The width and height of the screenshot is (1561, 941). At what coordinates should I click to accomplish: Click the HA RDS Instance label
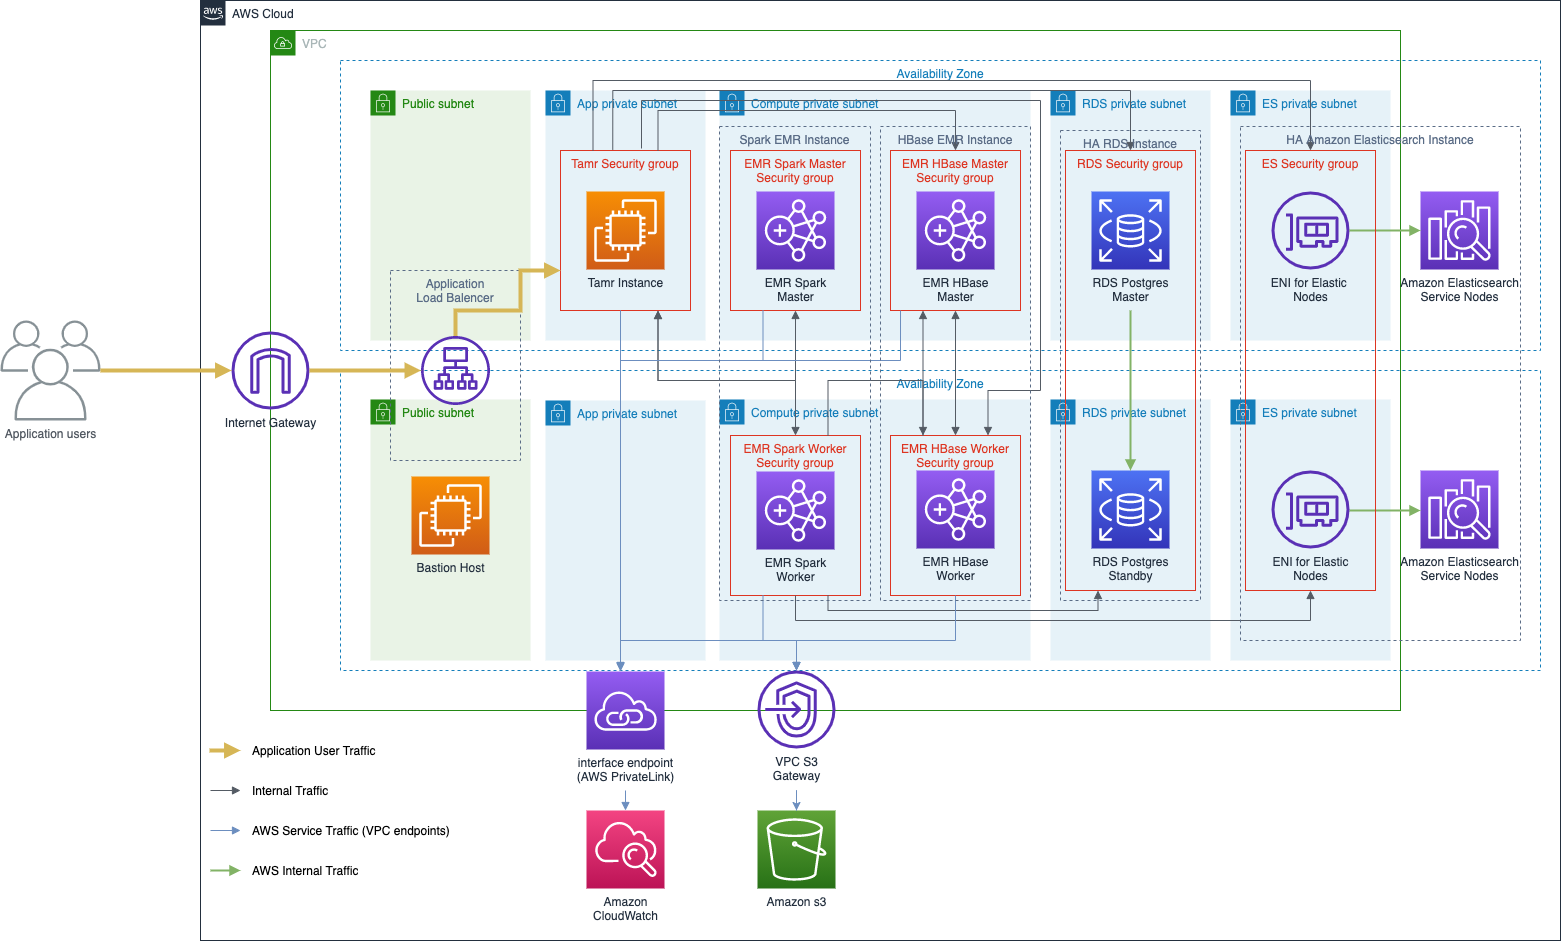(1130, 144)
